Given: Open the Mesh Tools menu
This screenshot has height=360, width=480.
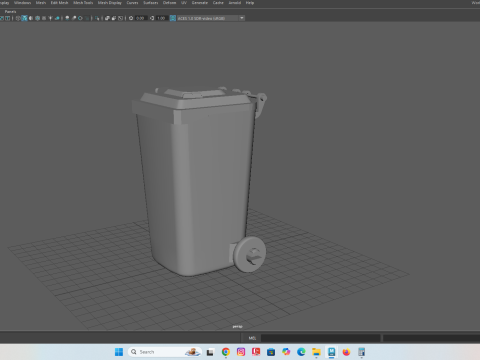Looking at the screenshot, I should click(83, 3).
